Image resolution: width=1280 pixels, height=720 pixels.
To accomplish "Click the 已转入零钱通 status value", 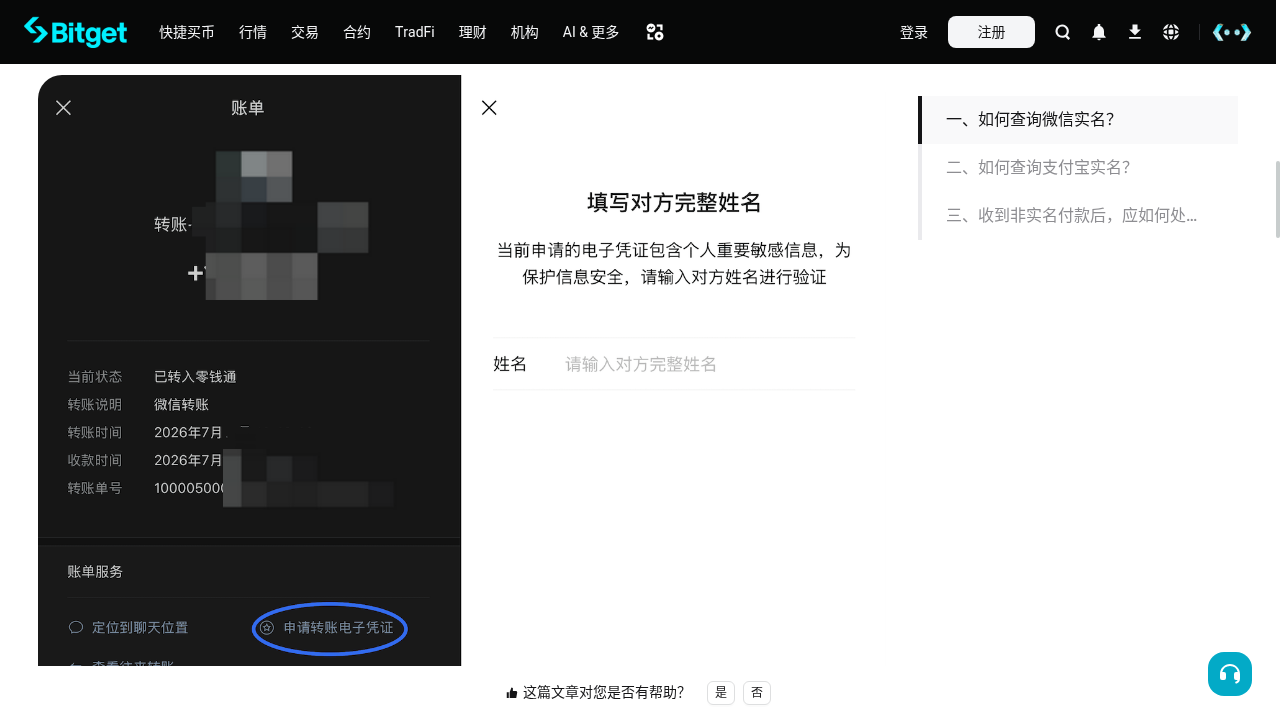I will coord(195,377).
